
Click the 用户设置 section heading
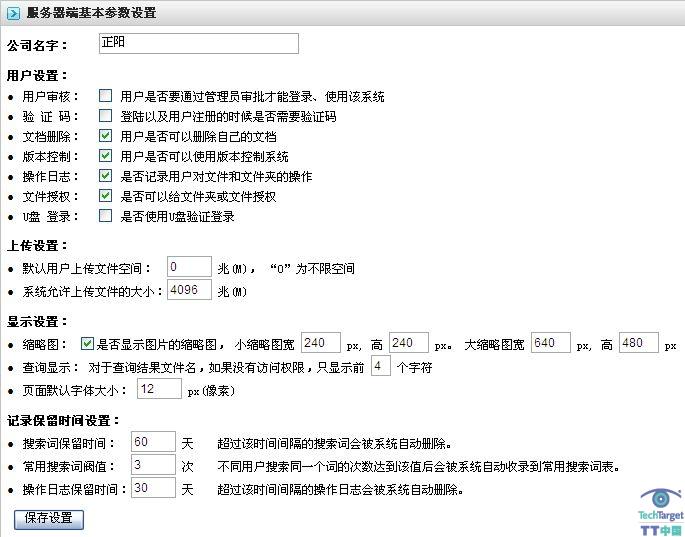point(37,76)
